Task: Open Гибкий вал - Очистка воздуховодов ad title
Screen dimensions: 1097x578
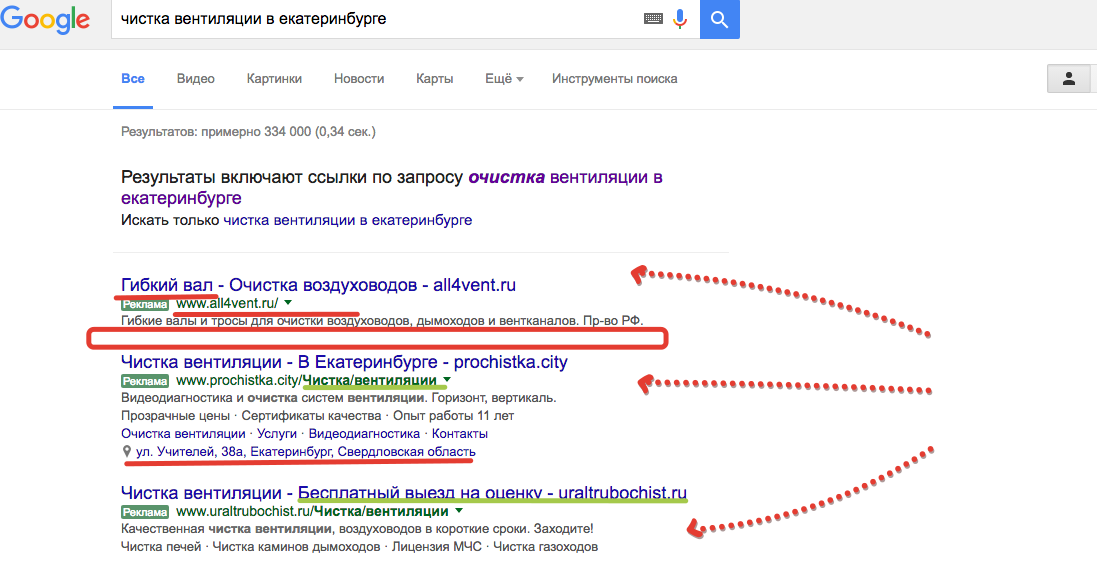Action: click(318, 285)
